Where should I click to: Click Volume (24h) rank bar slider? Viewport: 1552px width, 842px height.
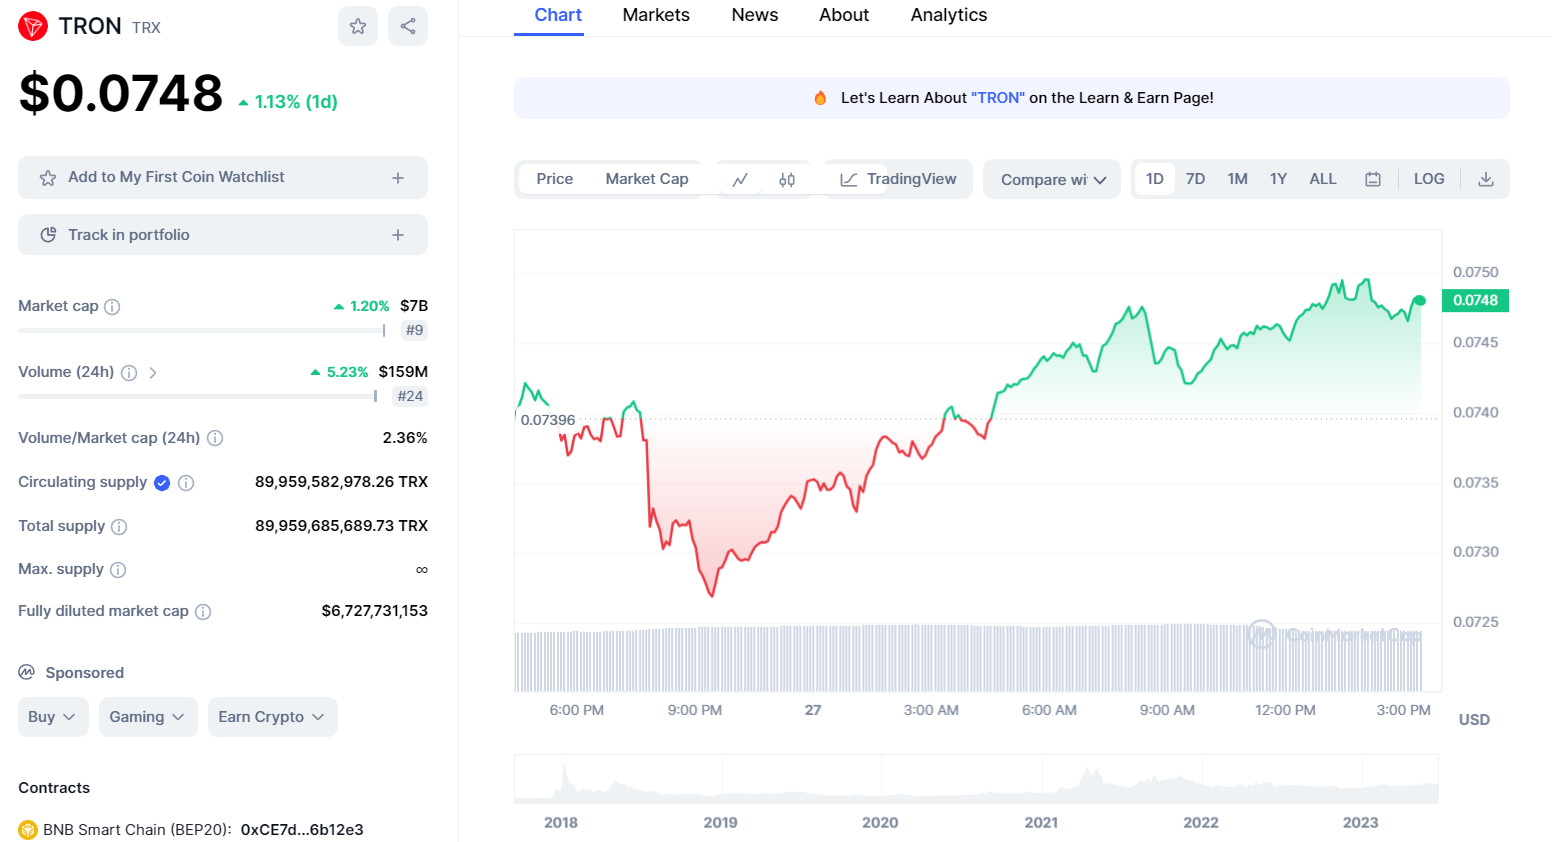click(198, 396)
